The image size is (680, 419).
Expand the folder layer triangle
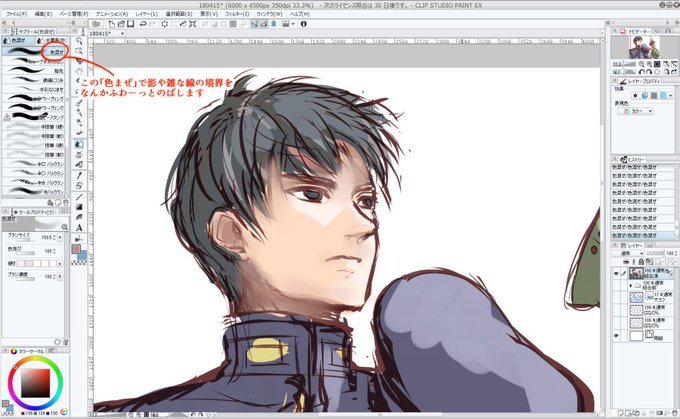(631, 285)
